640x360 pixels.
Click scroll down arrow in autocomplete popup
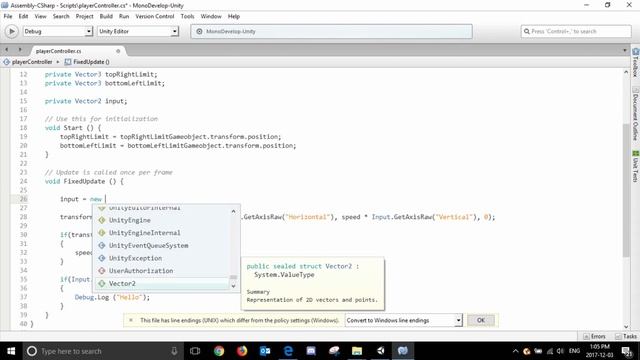pyautogui.click(x=233, y=286)
